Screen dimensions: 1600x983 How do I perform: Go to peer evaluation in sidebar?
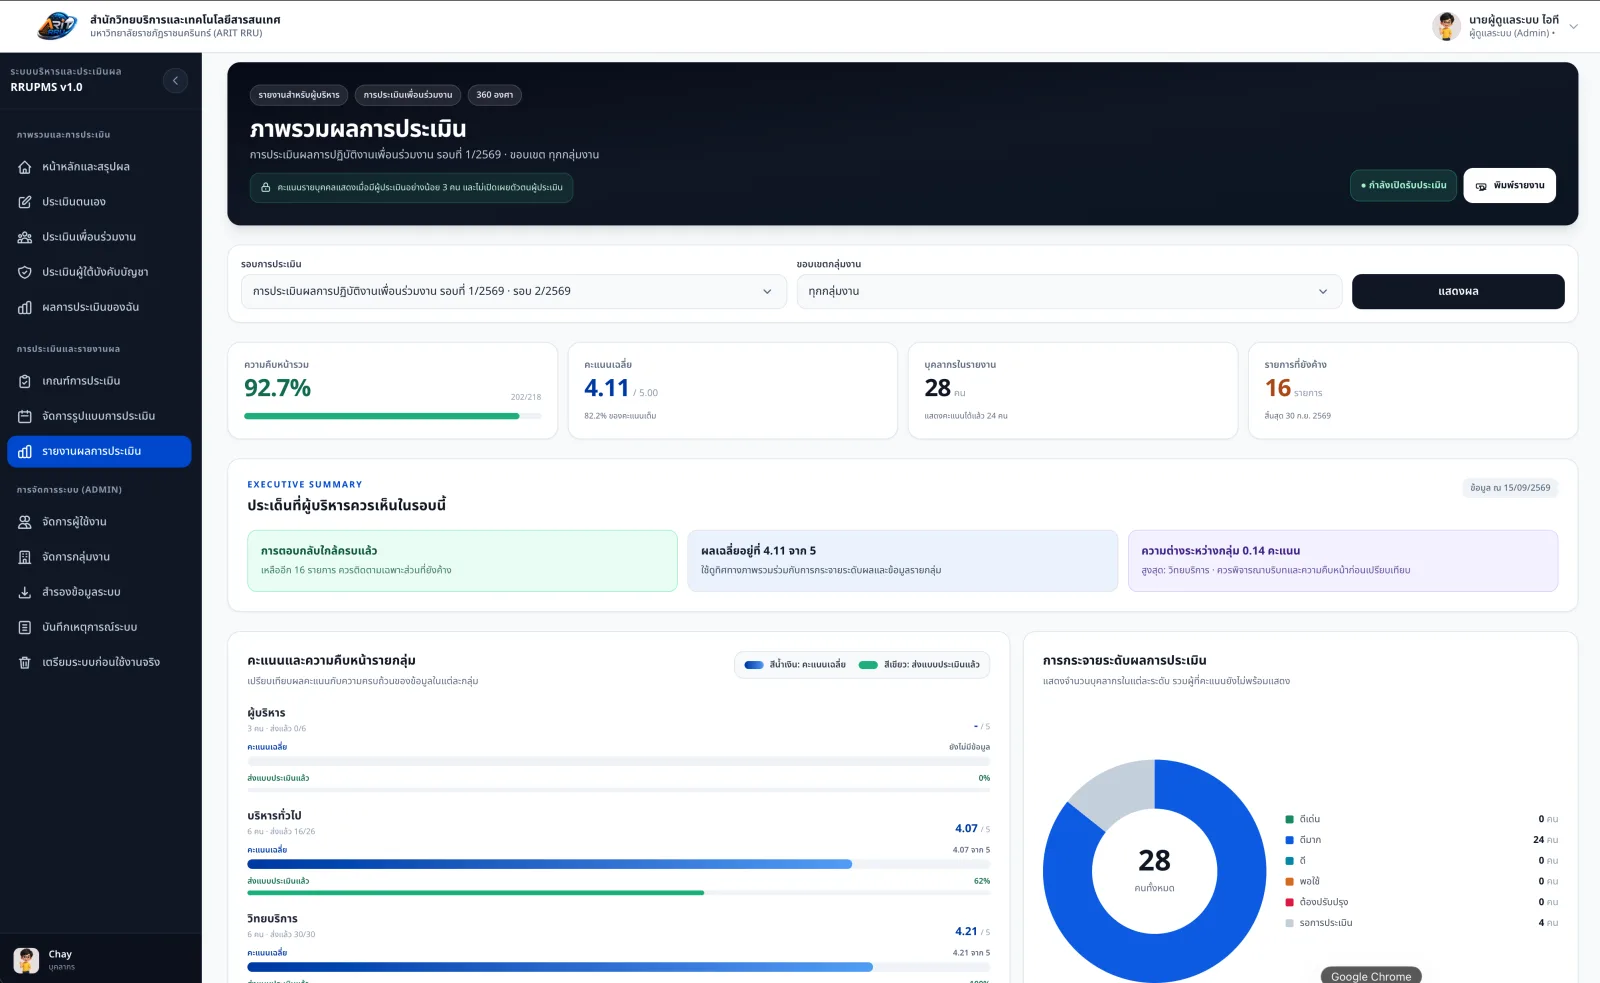pyautogui.click(x=99, y=237)
